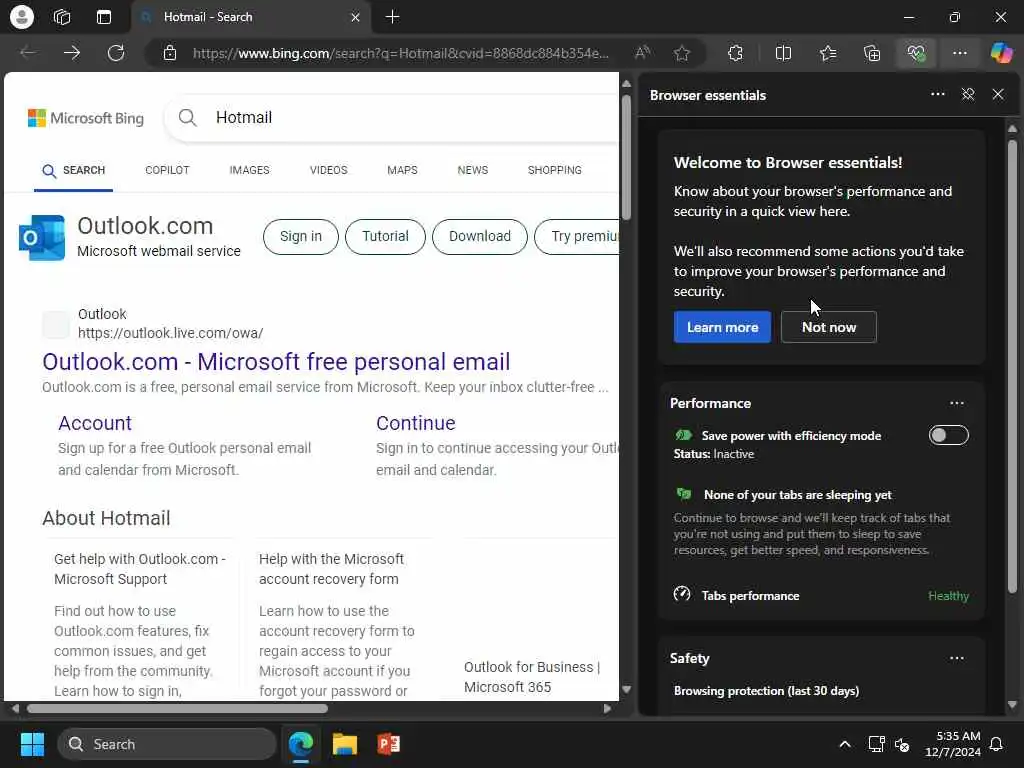
Task: Close the Browser essentials panel
Action: pos(998,95)
